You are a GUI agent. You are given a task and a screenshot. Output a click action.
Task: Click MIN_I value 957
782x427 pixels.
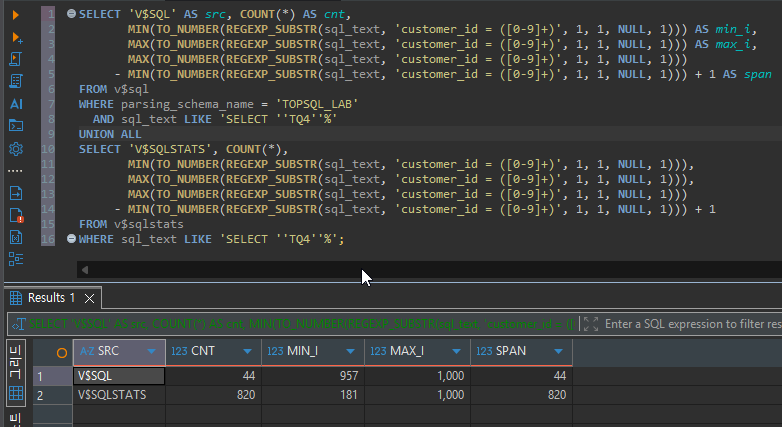(313, 376)
